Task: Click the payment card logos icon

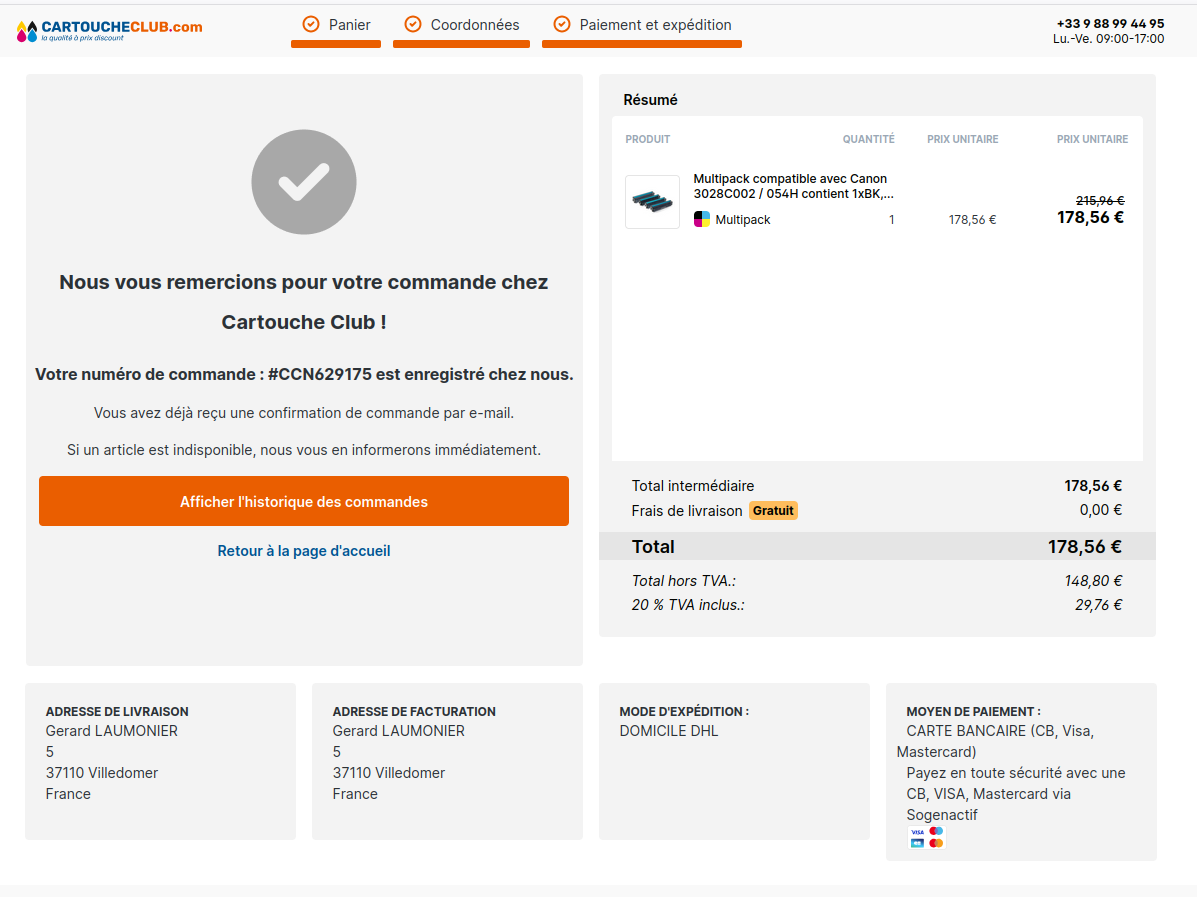Action: click(926, 837)
